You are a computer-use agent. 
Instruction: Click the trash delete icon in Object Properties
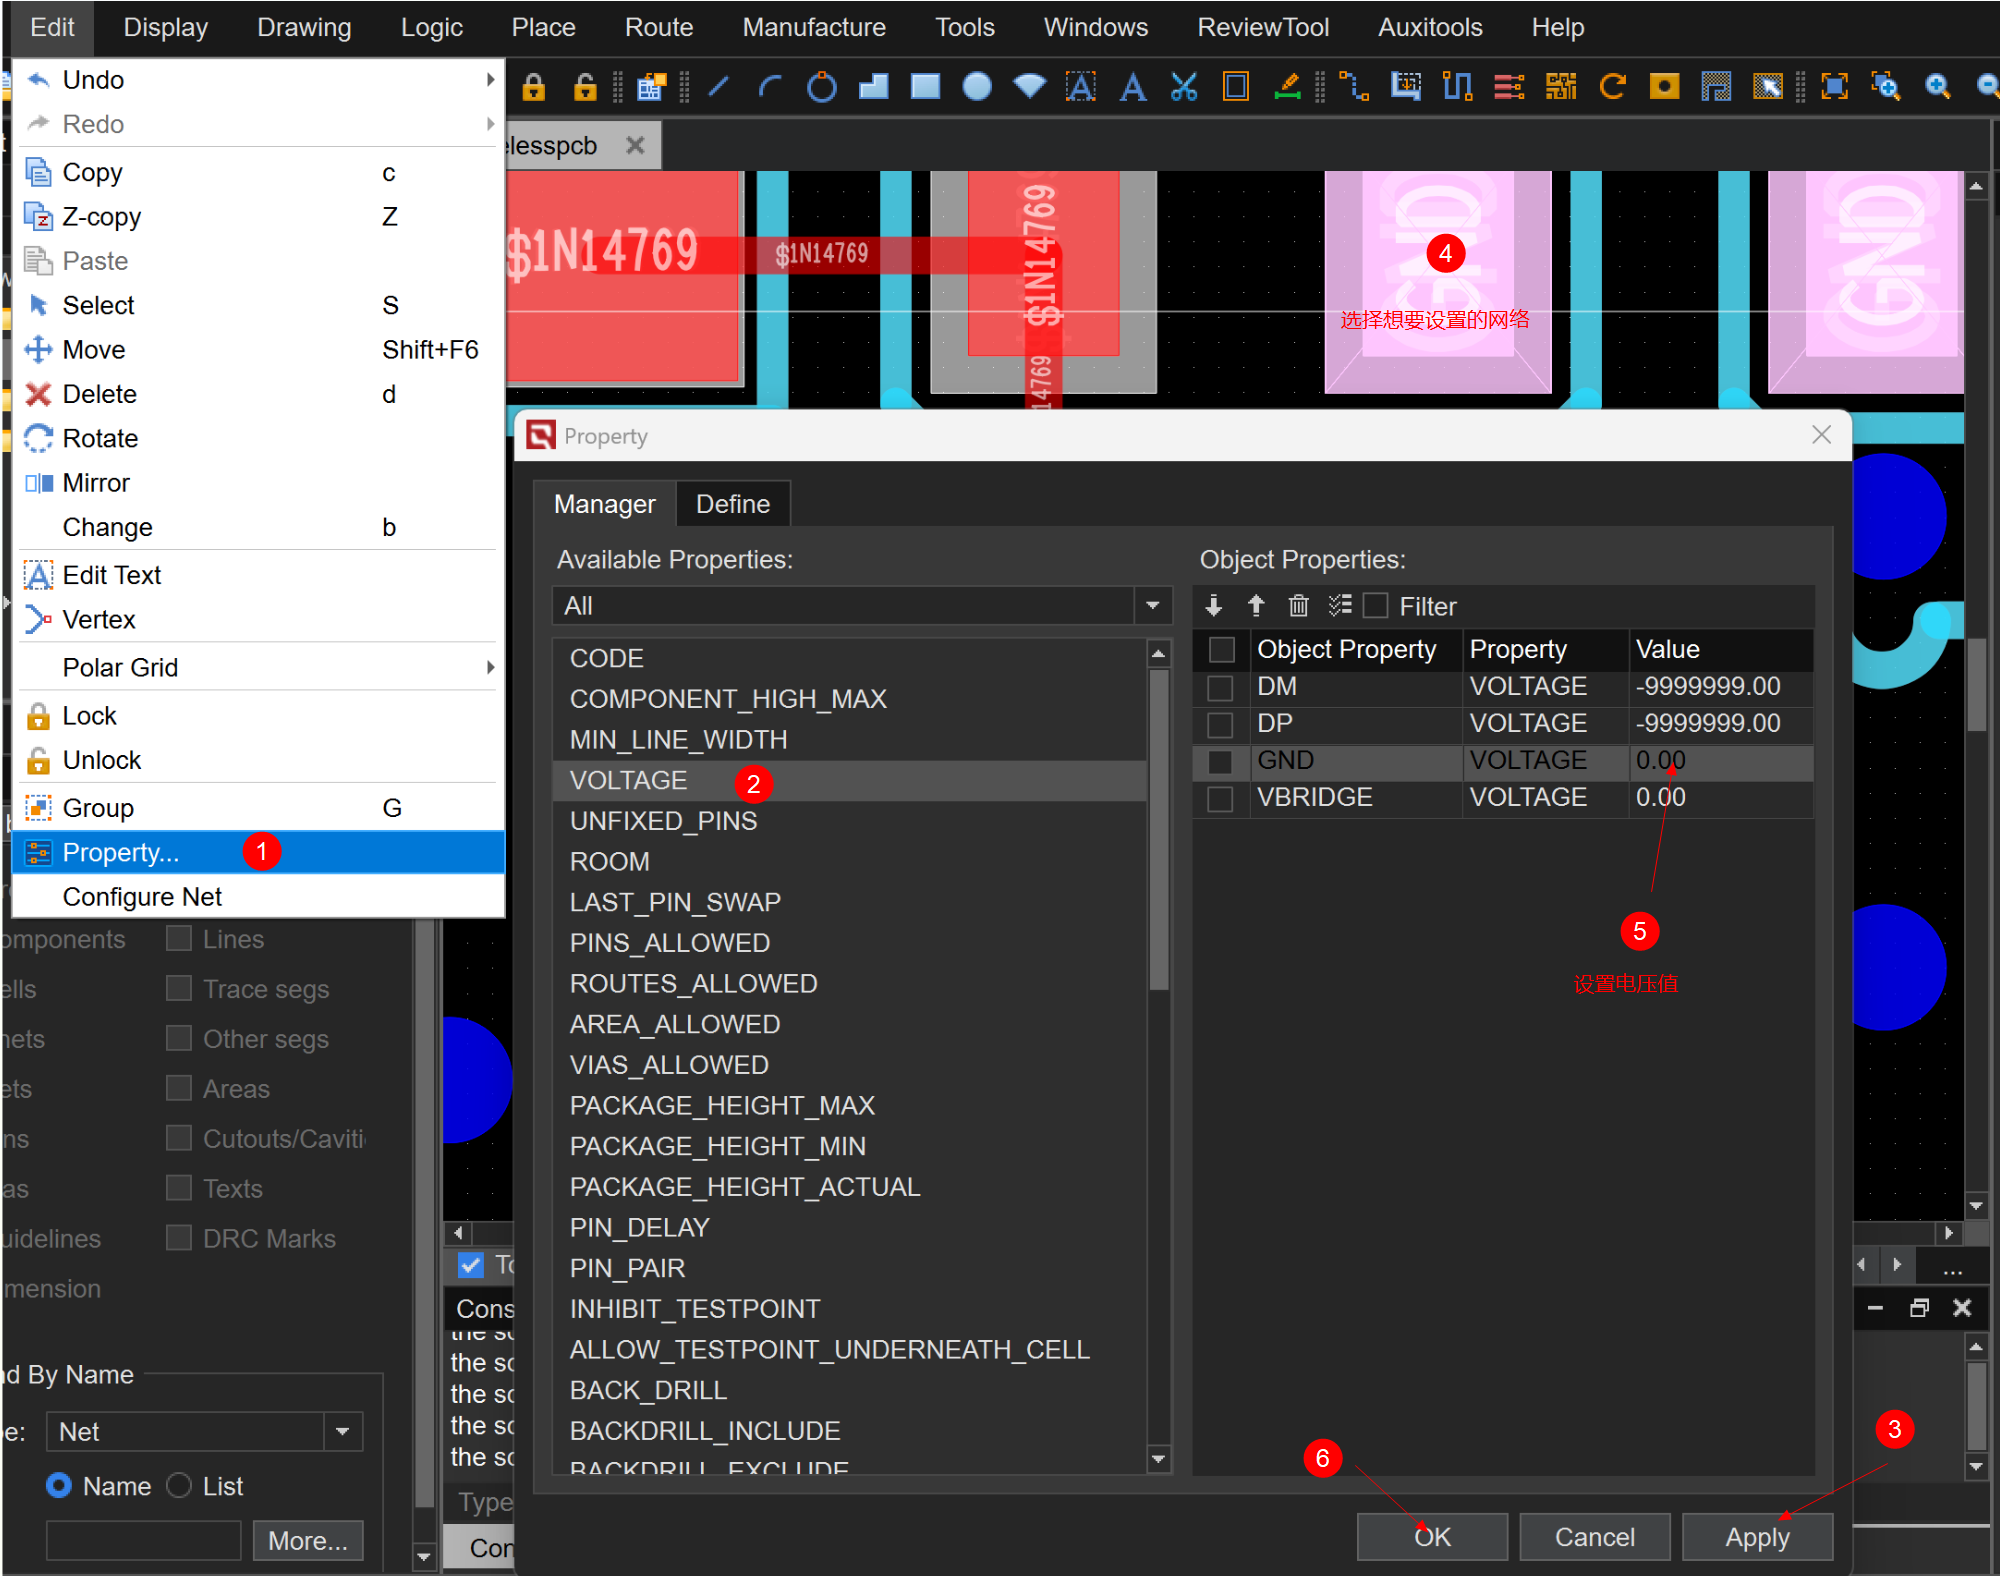click(1298, 605)
